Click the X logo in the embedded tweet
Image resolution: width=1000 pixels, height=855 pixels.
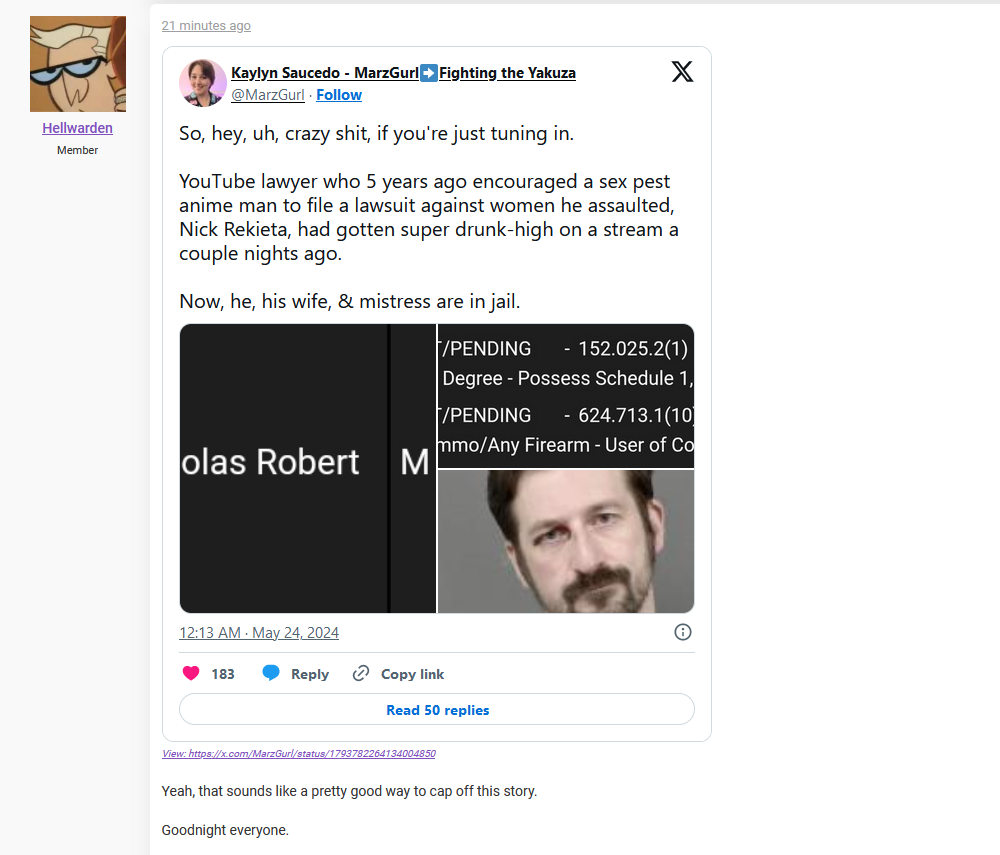coord(682,71)
